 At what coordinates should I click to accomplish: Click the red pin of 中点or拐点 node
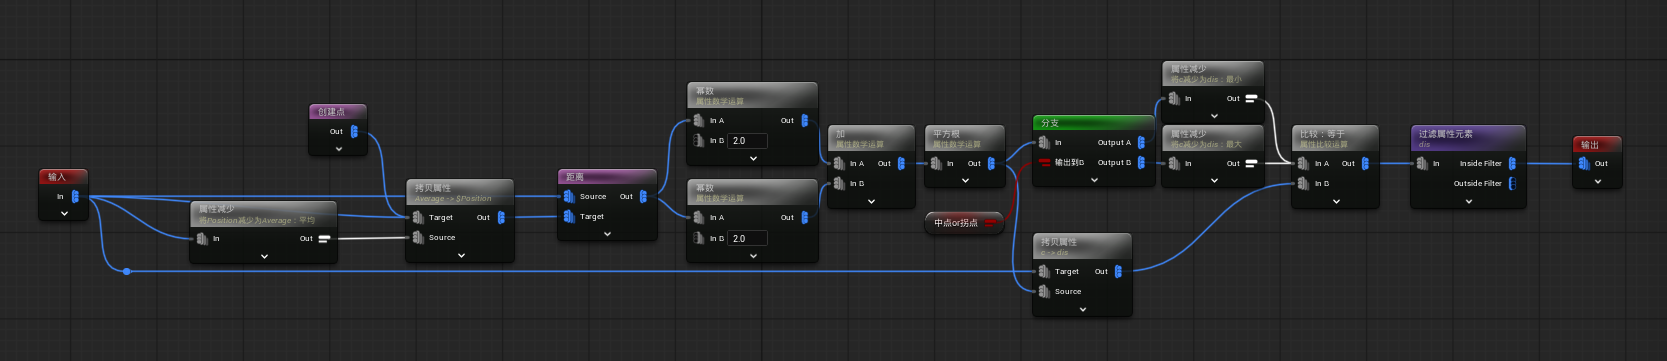[990, 223]
